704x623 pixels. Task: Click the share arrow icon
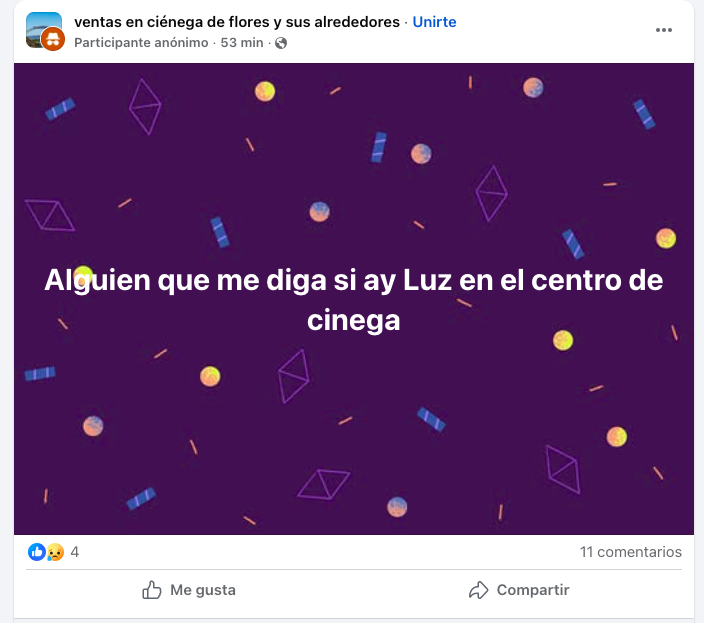(479, 590)
